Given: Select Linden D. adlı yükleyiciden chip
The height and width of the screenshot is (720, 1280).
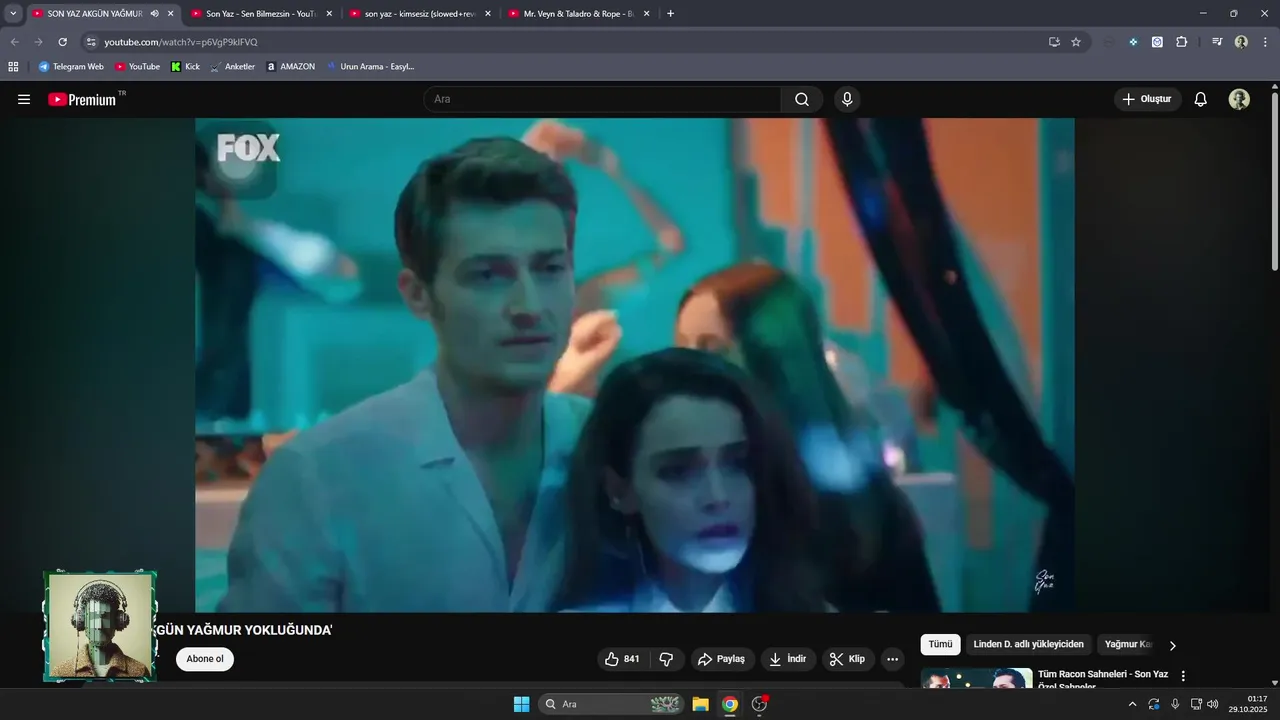Looking at the screenshot, I should click(1028, 645).
